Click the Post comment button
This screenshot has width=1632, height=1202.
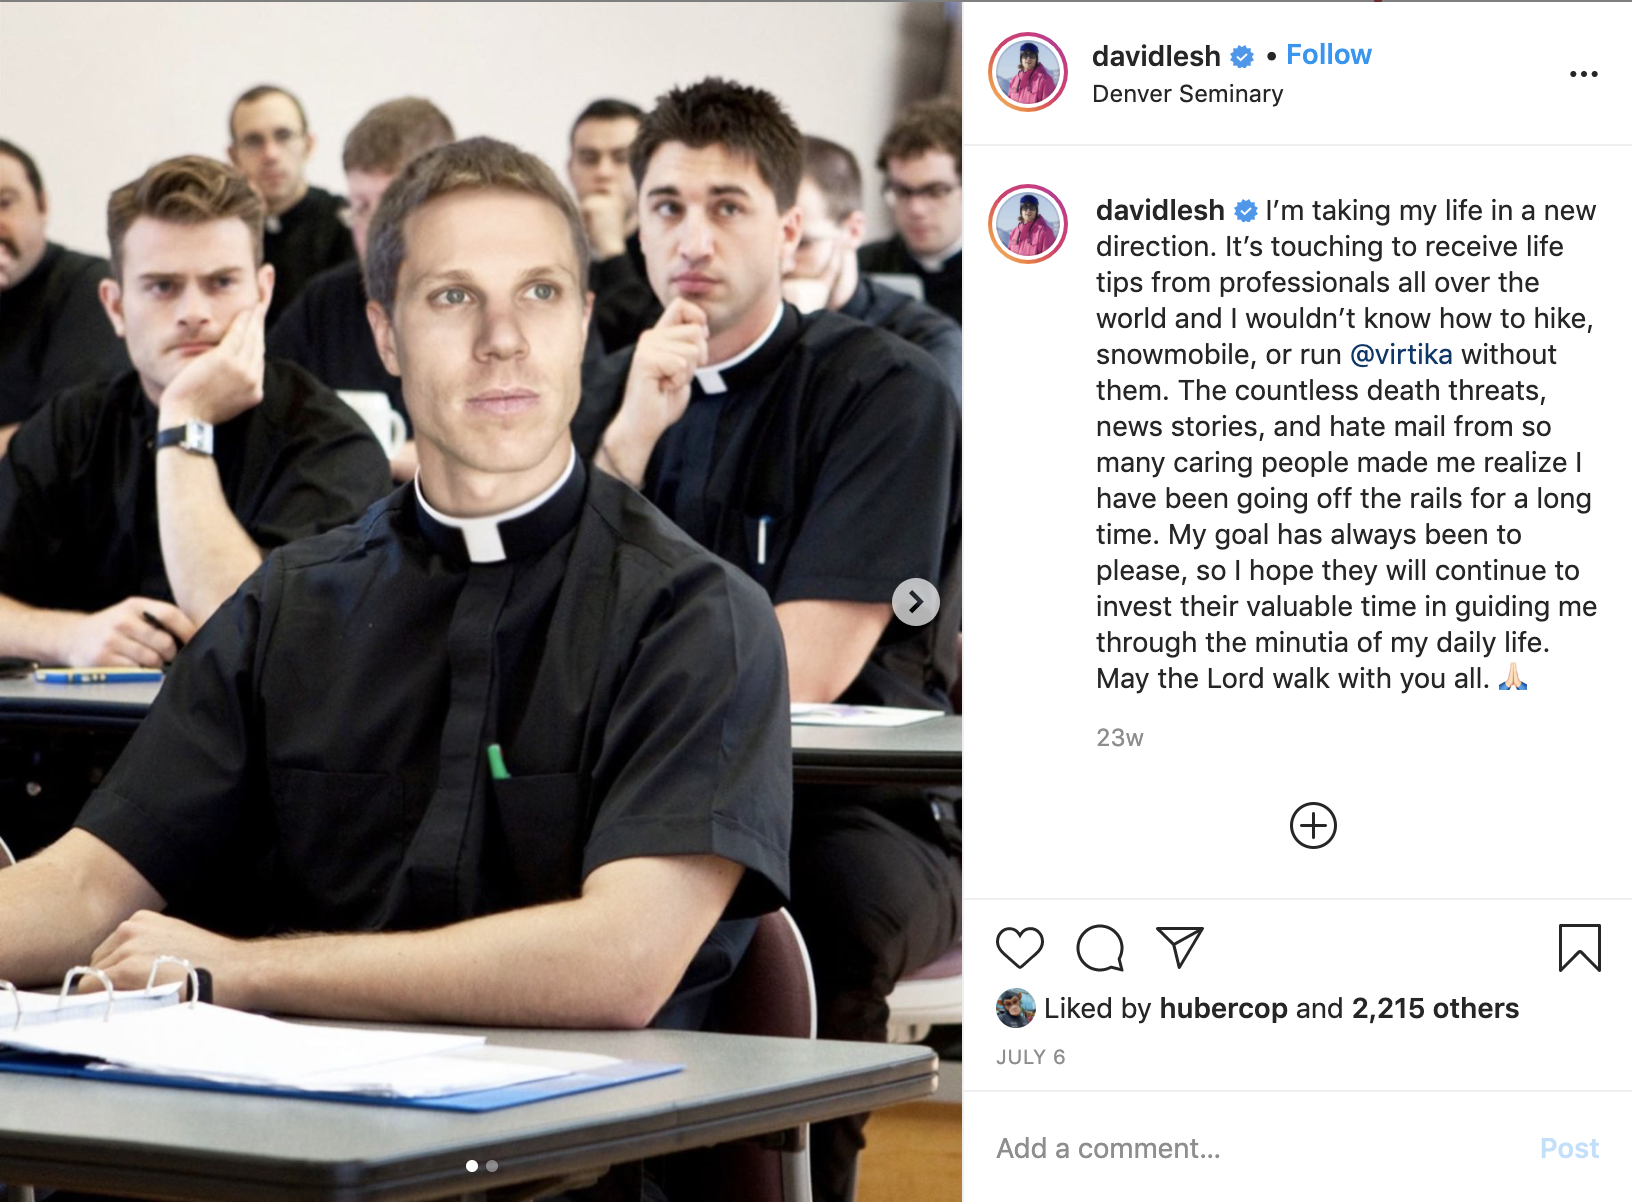[x=1569, y=1148]
